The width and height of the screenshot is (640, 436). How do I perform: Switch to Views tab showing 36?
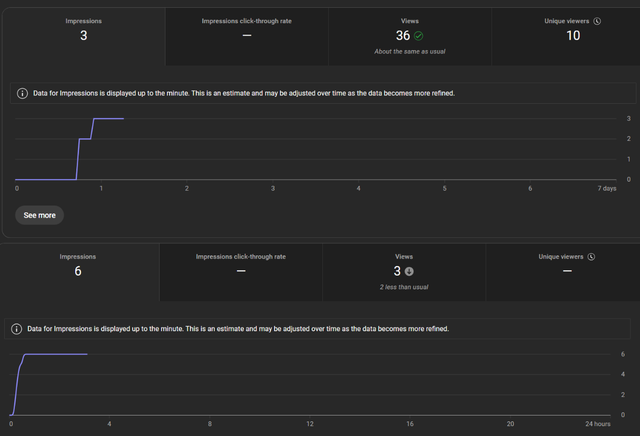(410, 37)
